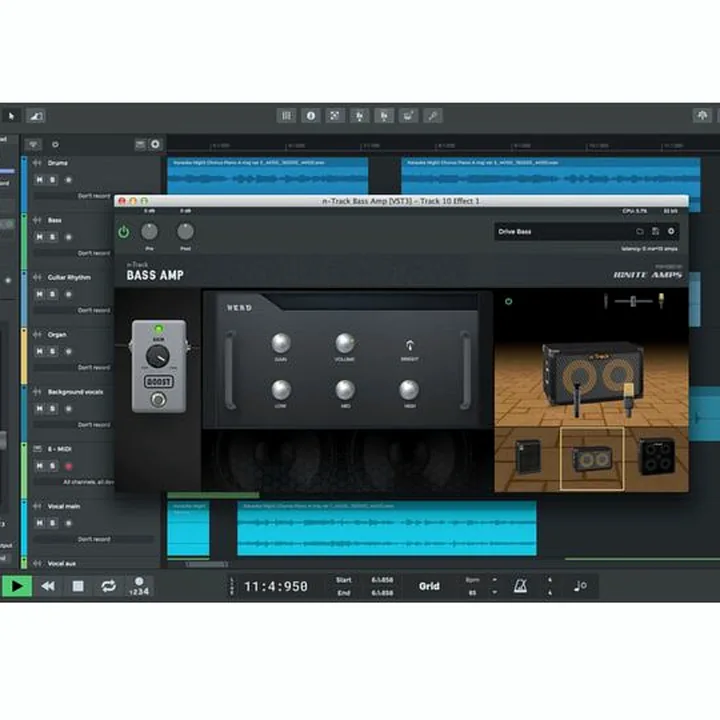This screenshot has width=720, height=720.
Task: Toggle loop playback
Action: (x=108, y=586)
